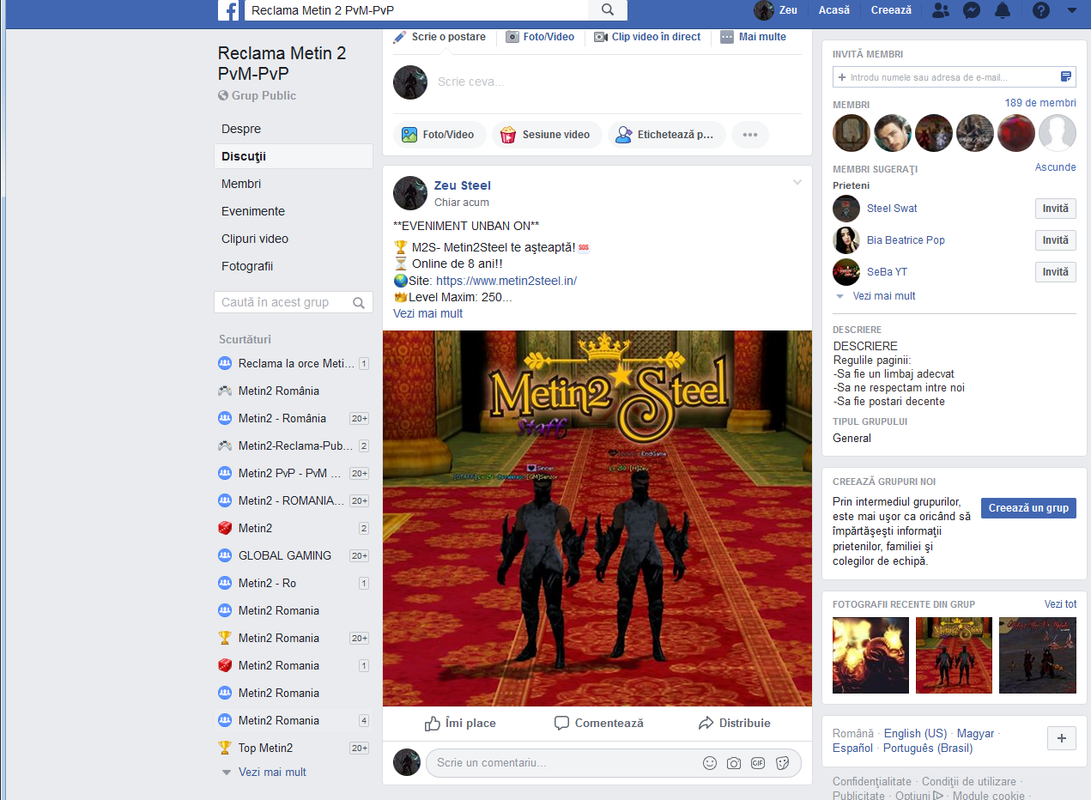
Task: Invite Bia Beatrice Pop to the group
Action: [x=1055, y=241]
